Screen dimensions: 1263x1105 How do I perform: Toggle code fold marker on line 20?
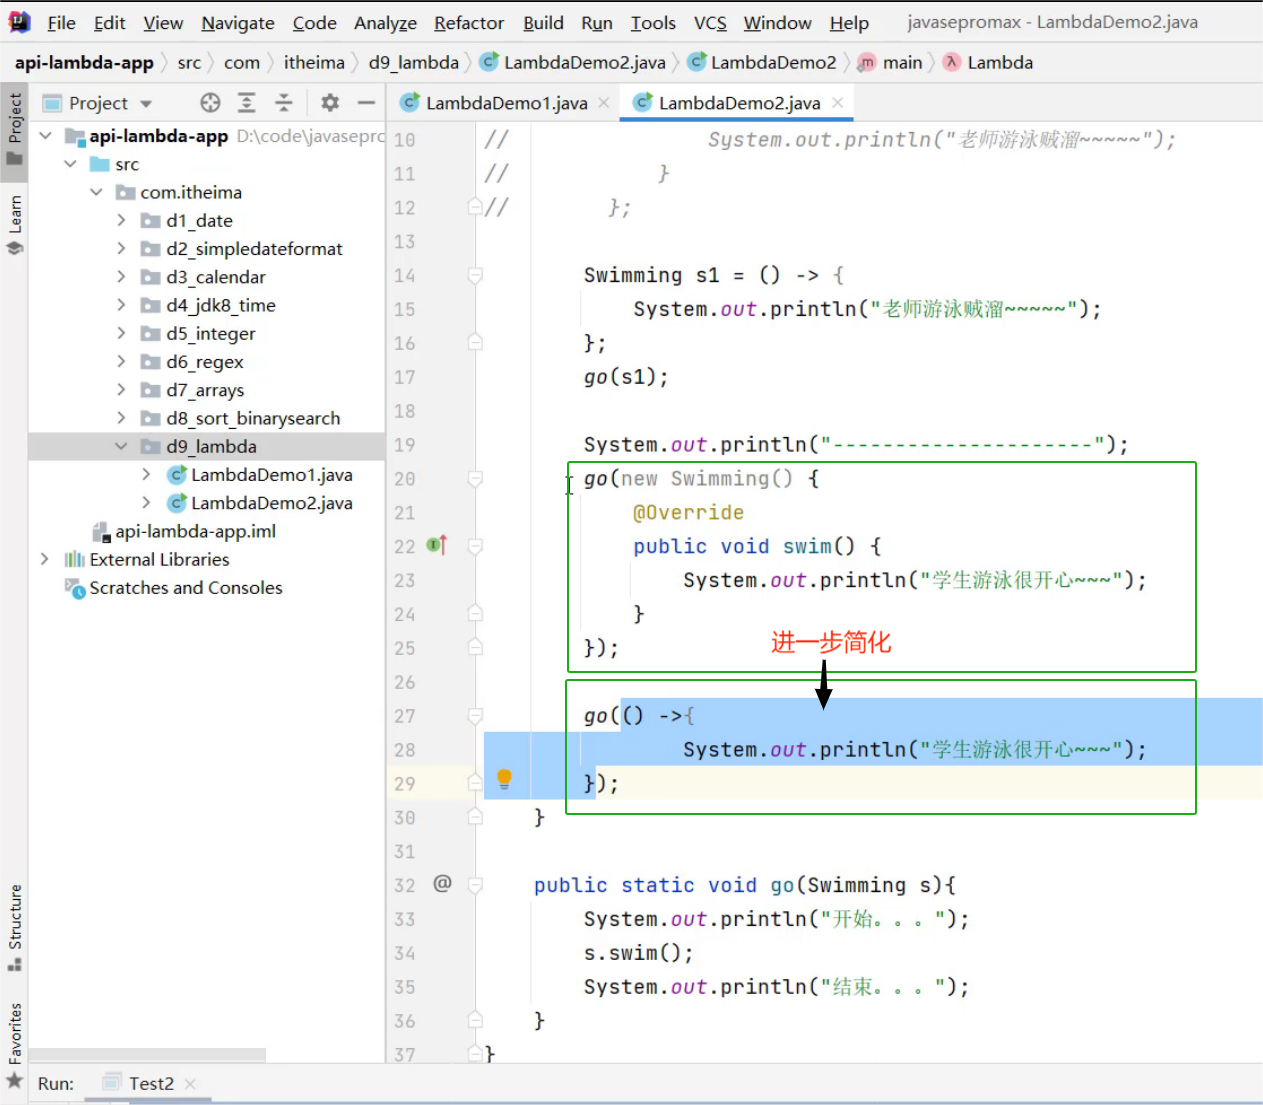tap(476, 479)
